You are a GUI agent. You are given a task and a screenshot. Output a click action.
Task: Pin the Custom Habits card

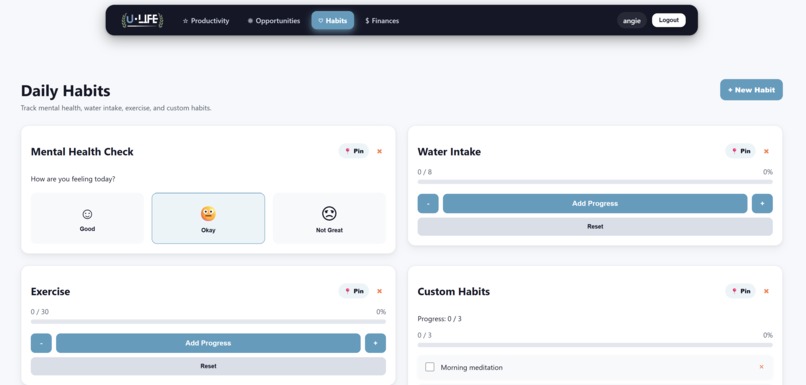point(740,291)
